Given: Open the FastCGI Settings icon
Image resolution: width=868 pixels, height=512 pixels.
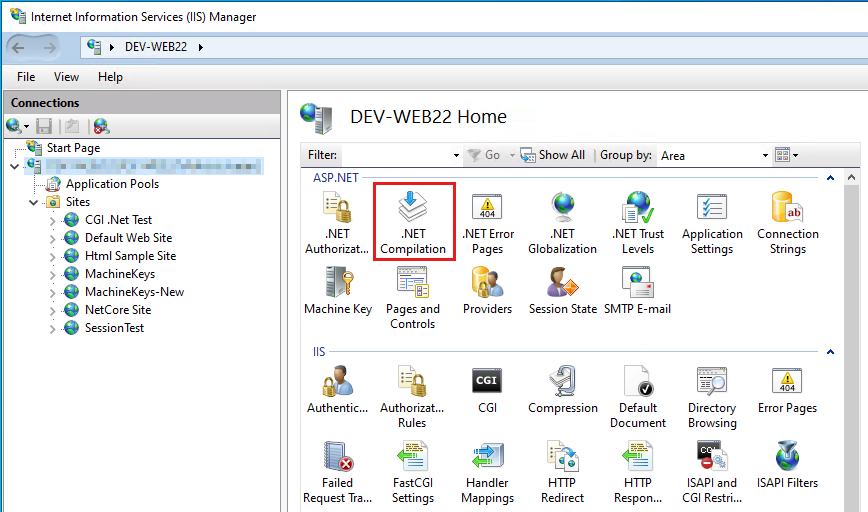Looking at the screenshot, I should 412,470.
